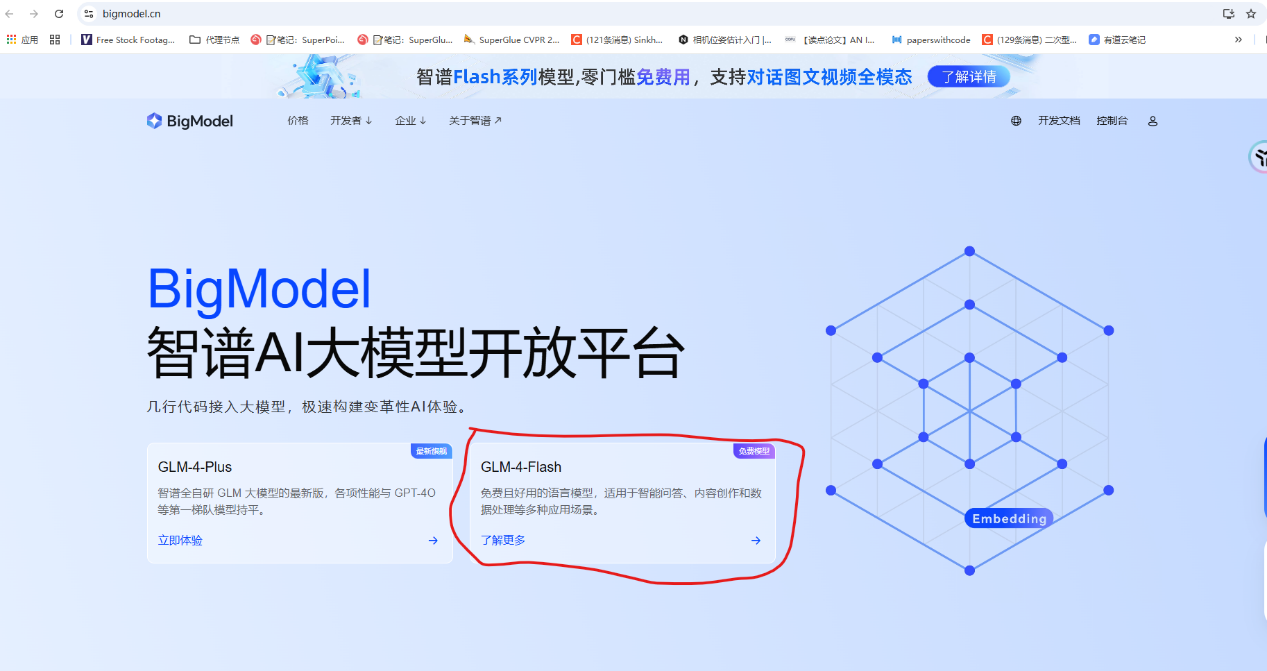Click the arrow icon on GLM-4-Flash card
This screenshot has width=1267, height=671.
[x=756, y=541]
